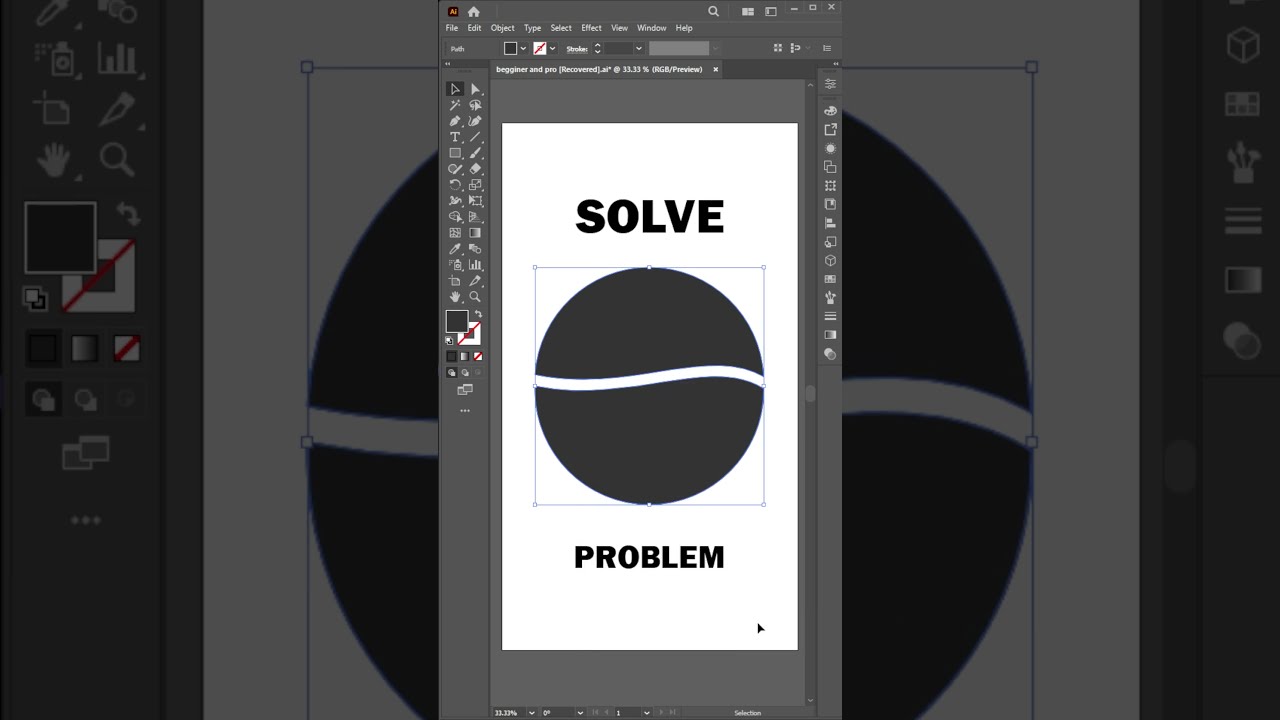The height and width of the screenshot is (720, 1280).
Task: Choose the Free Transform tool
Action: point(475,201)
